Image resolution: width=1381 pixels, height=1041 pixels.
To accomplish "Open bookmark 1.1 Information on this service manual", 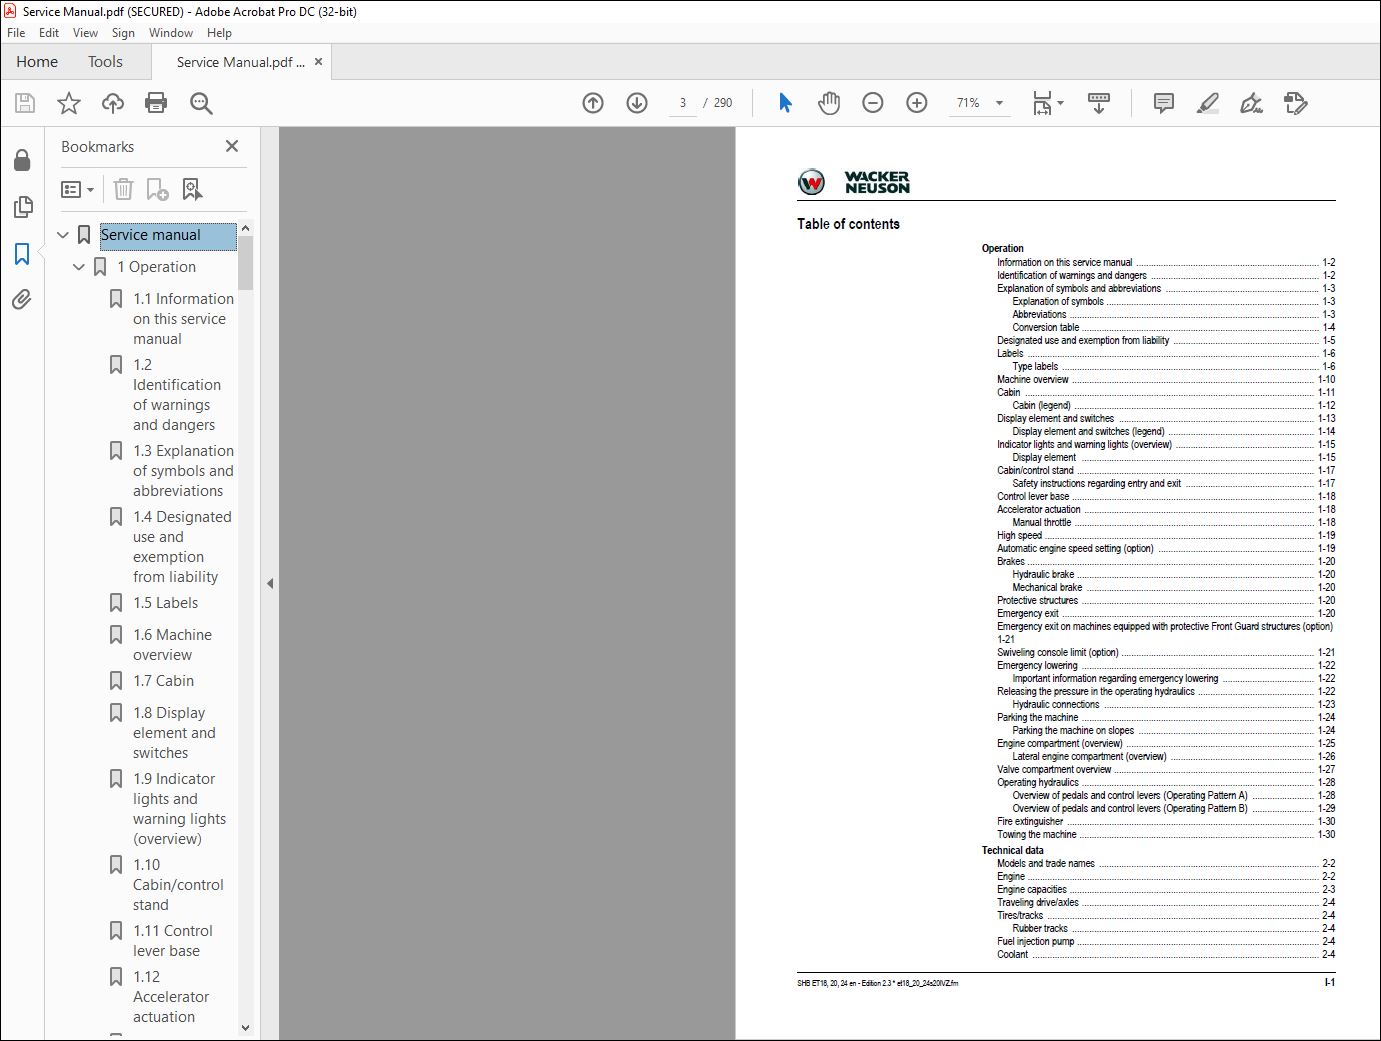I will (184, 319).
